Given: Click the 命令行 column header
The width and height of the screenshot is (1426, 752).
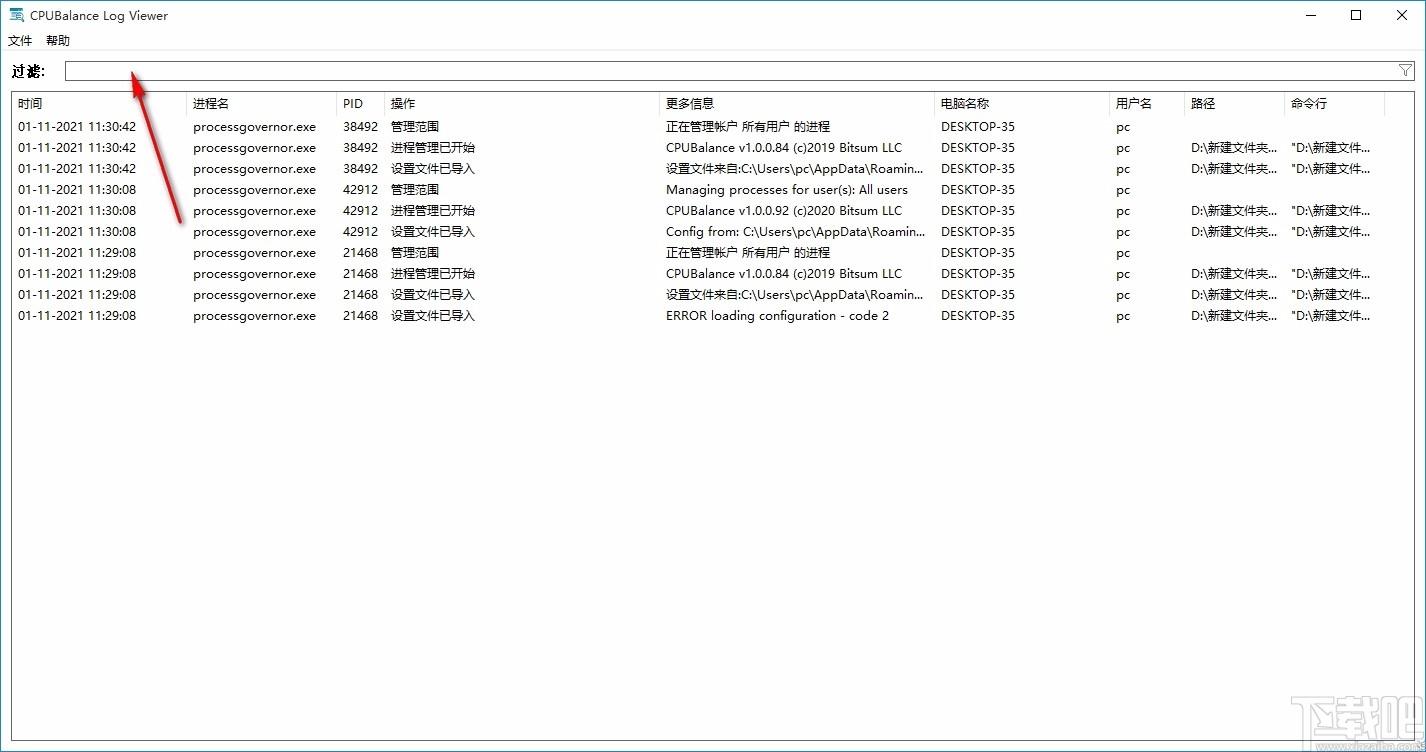Looking at the screenshot, I should tap(1335, 104).
